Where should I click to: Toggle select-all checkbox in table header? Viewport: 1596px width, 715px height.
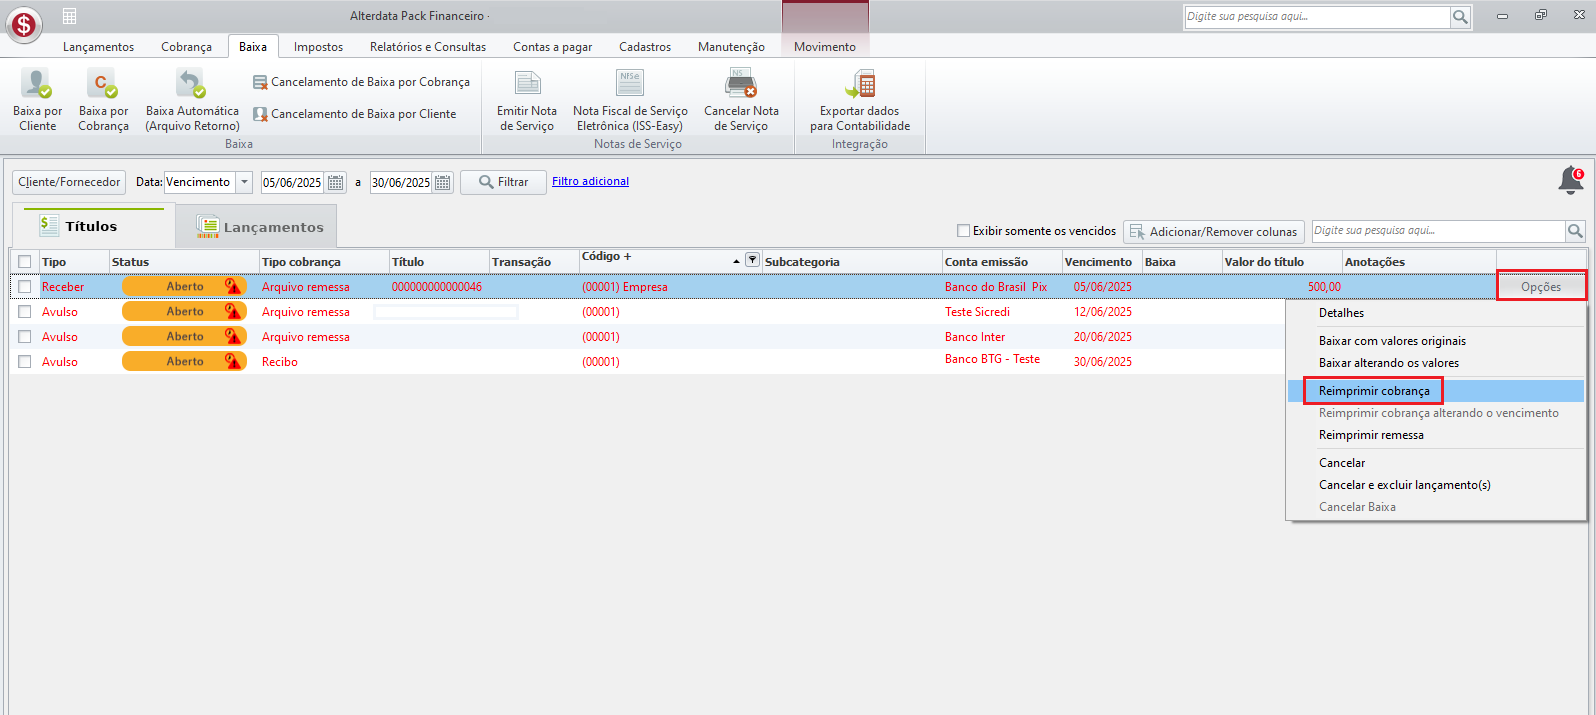click(25, 262)
